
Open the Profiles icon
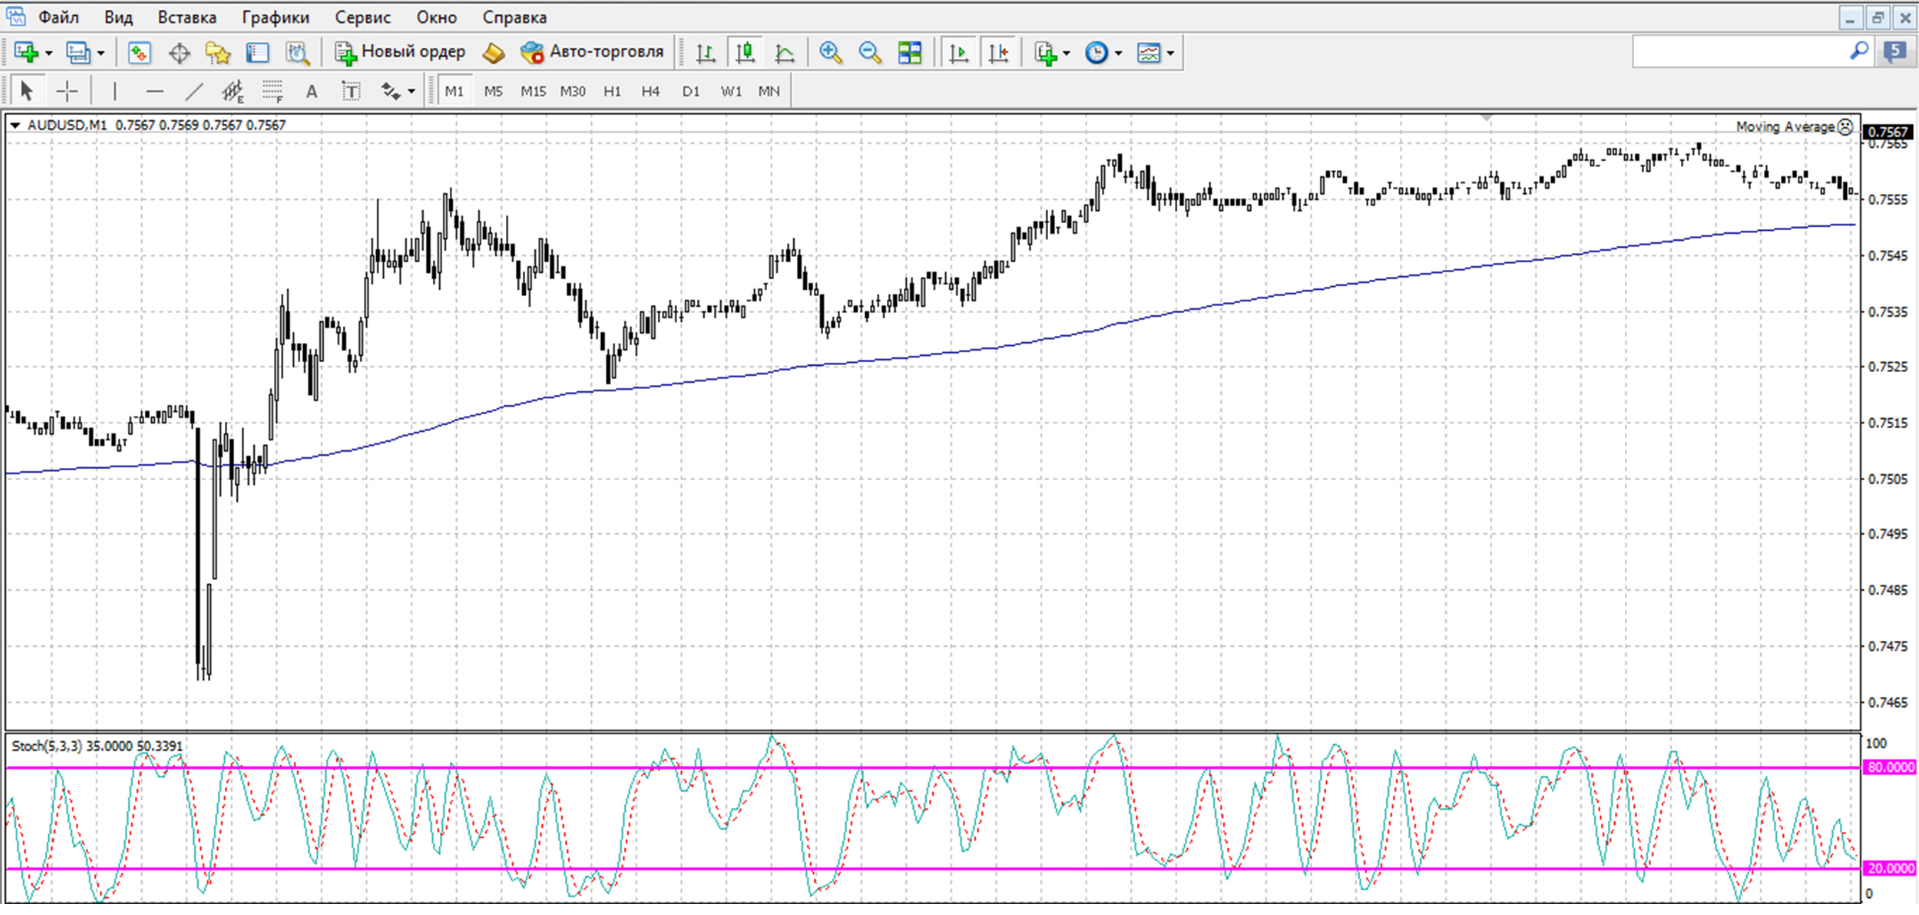77,53
